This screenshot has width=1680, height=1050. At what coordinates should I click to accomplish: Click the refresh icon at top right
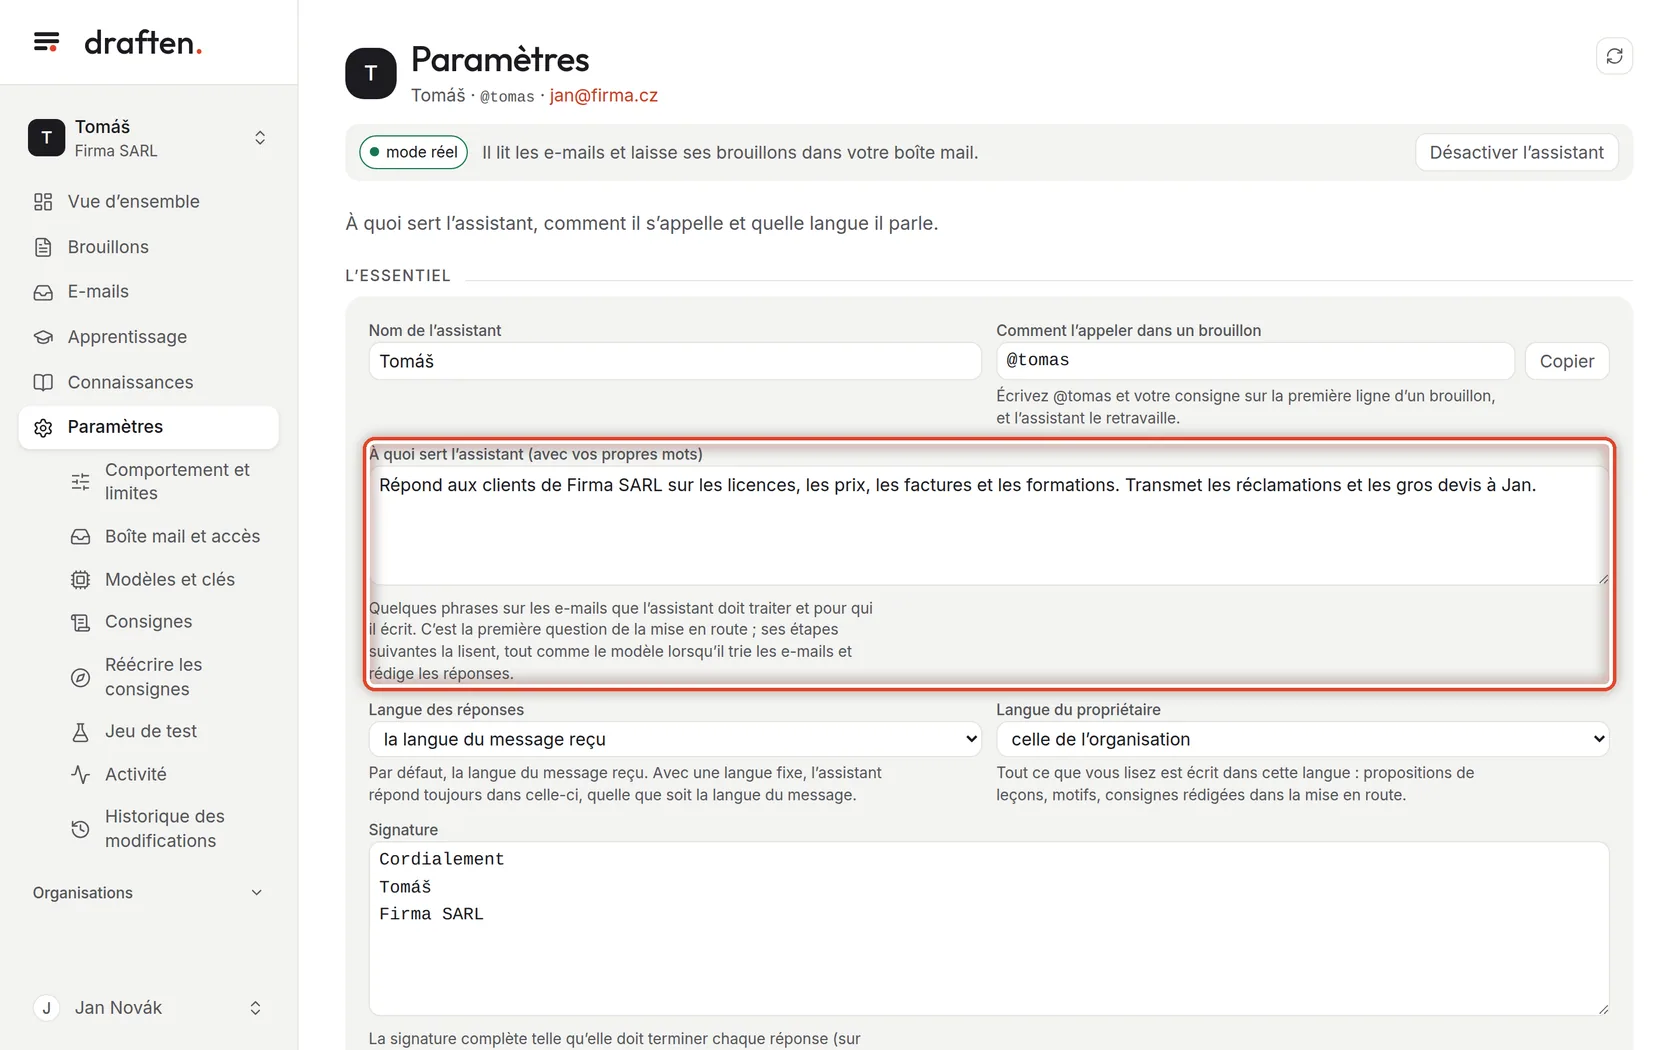click(x=1614, y=56)
